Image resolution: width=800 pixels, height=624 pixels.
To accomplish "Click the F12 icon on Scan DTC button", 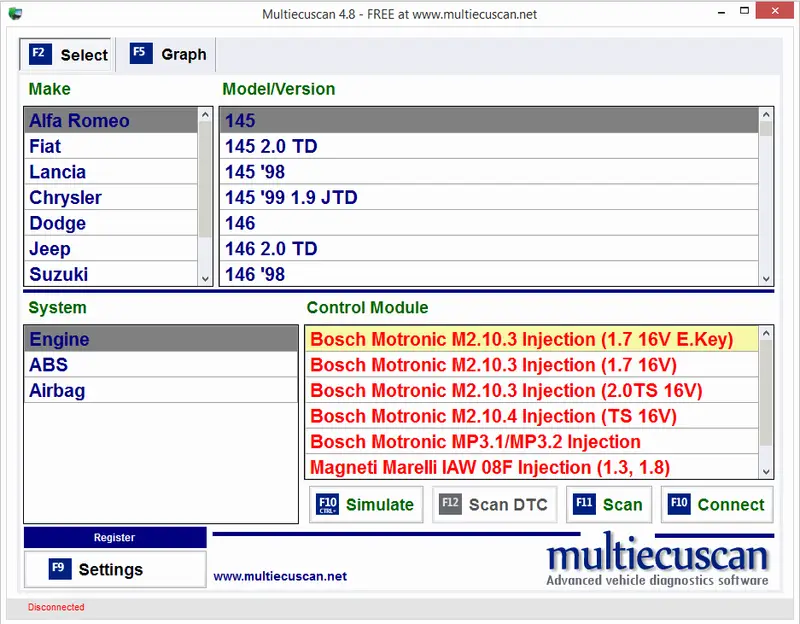I will tap(450, 504).
